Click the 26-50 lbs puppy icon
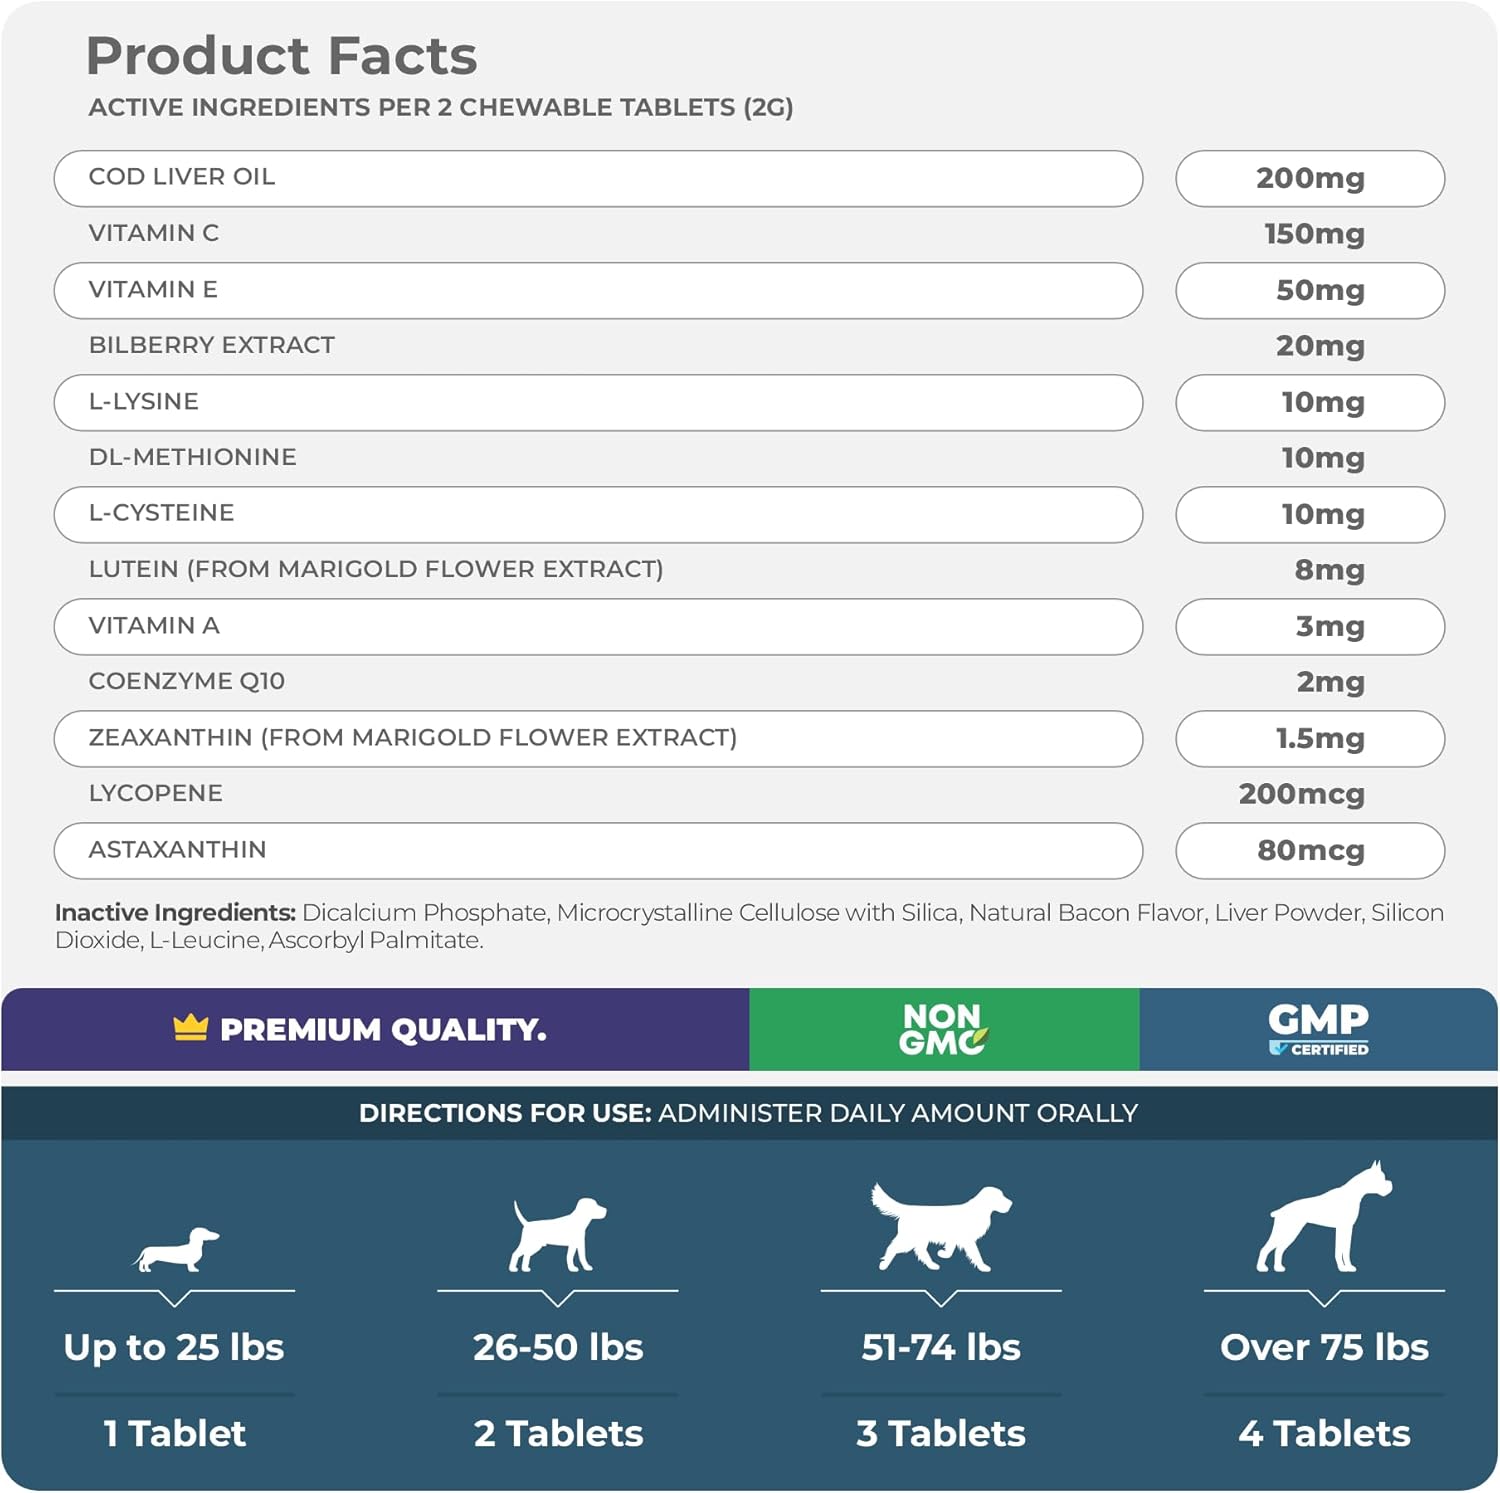 coord(557,1235)
